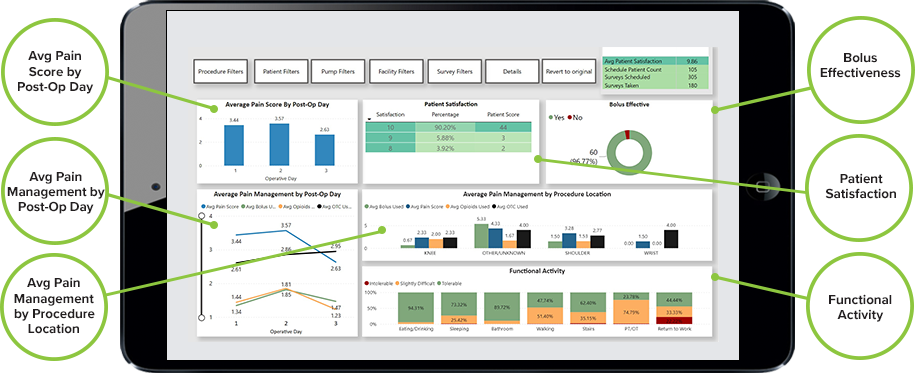Viewport: 915px width, 373px height.
Task: Click the satisfaction score 10 table cell
Action: pyautogui.click(x=390, y=127)
